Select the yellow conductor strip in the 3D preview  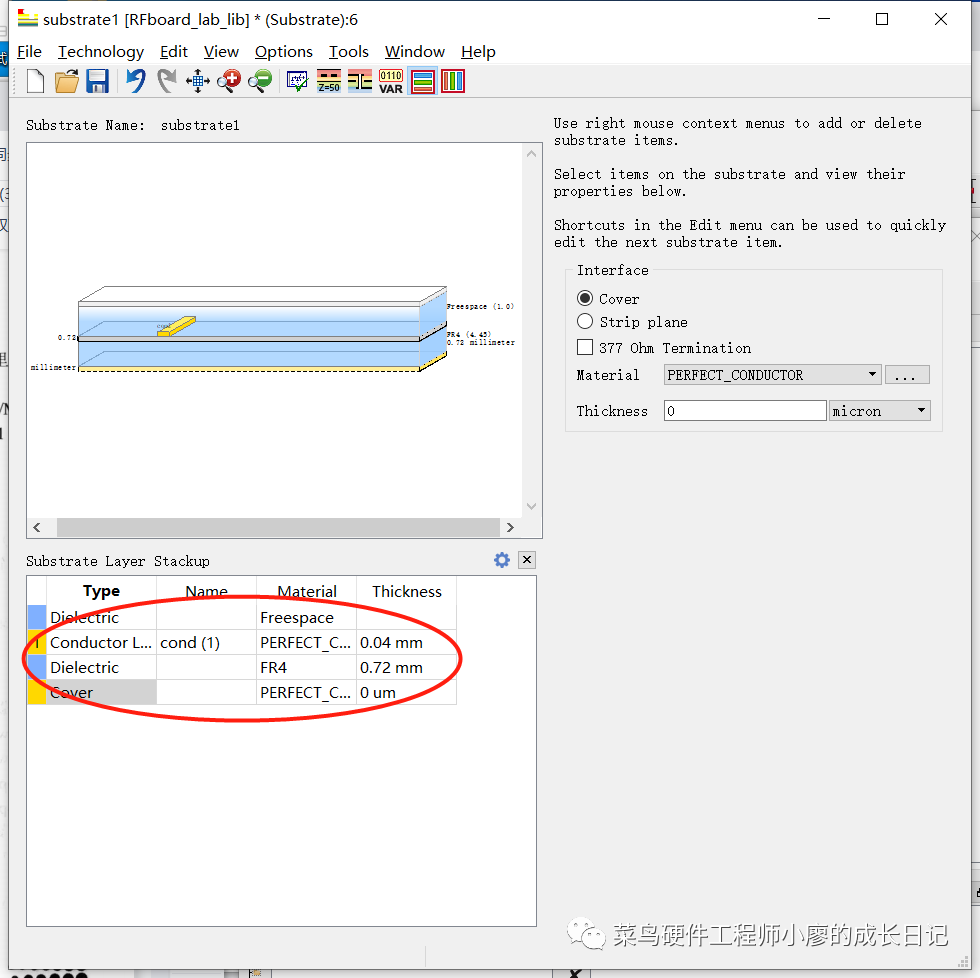[x=177, y=326]
